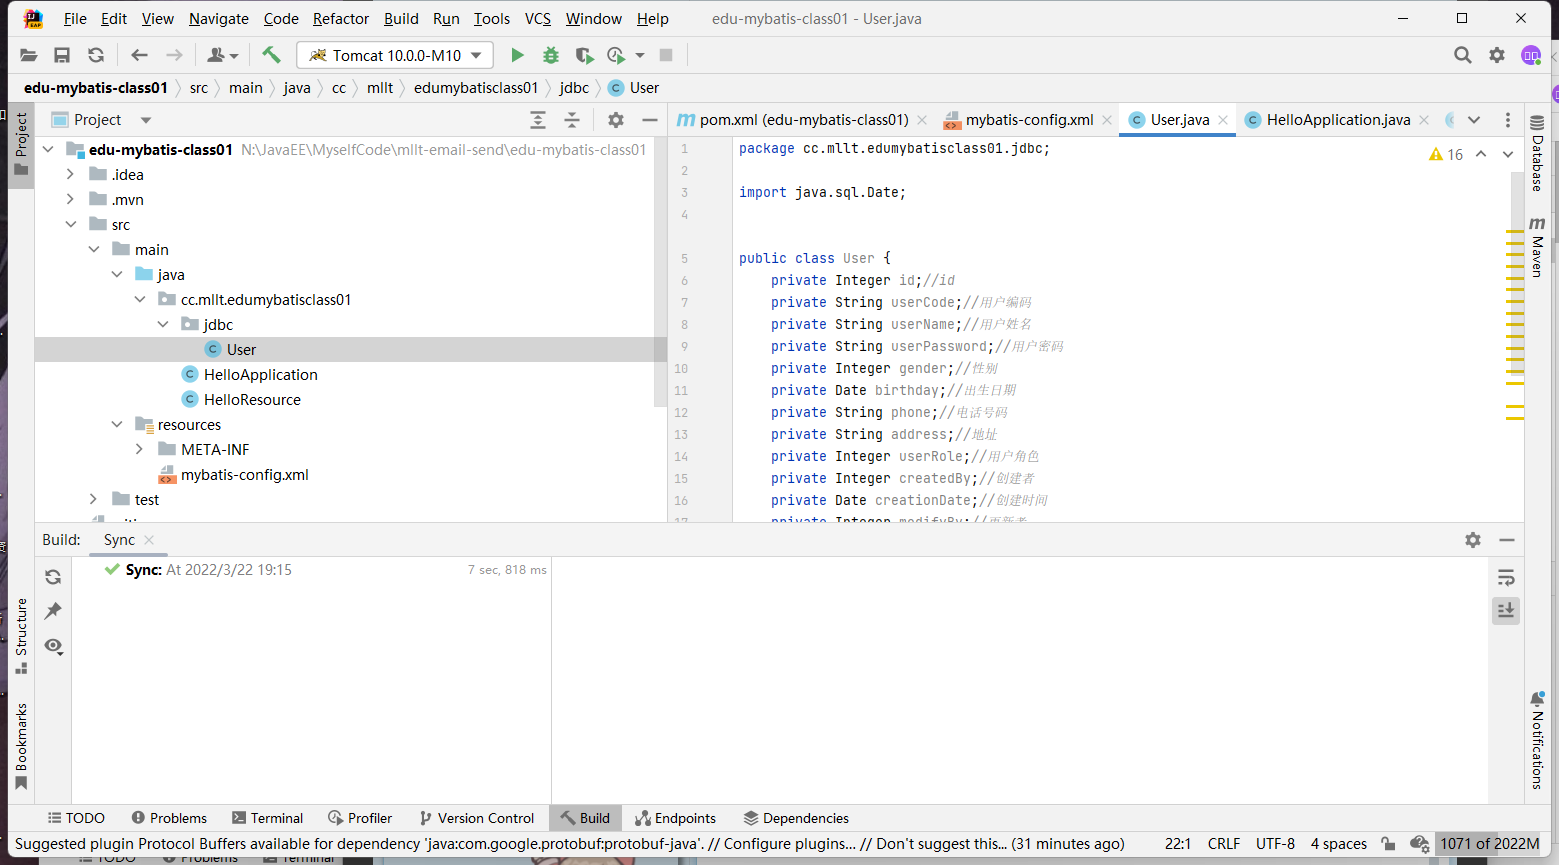Switch to pom.xml editor tab
The image size is (1559, 865).
pyautogui.click(x=803, y=120)
